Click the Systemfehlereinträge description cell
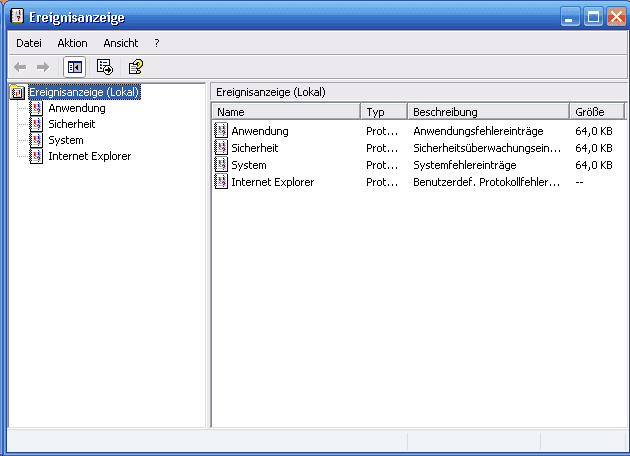This screenshot has height=456, width=630. [465, 165]
